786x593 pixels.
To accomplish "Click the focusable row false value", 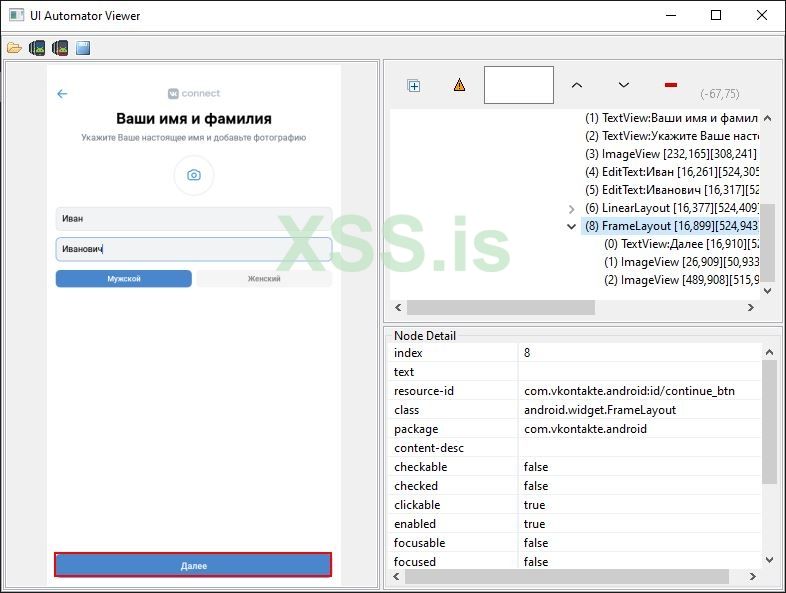I will coord(536,543).
